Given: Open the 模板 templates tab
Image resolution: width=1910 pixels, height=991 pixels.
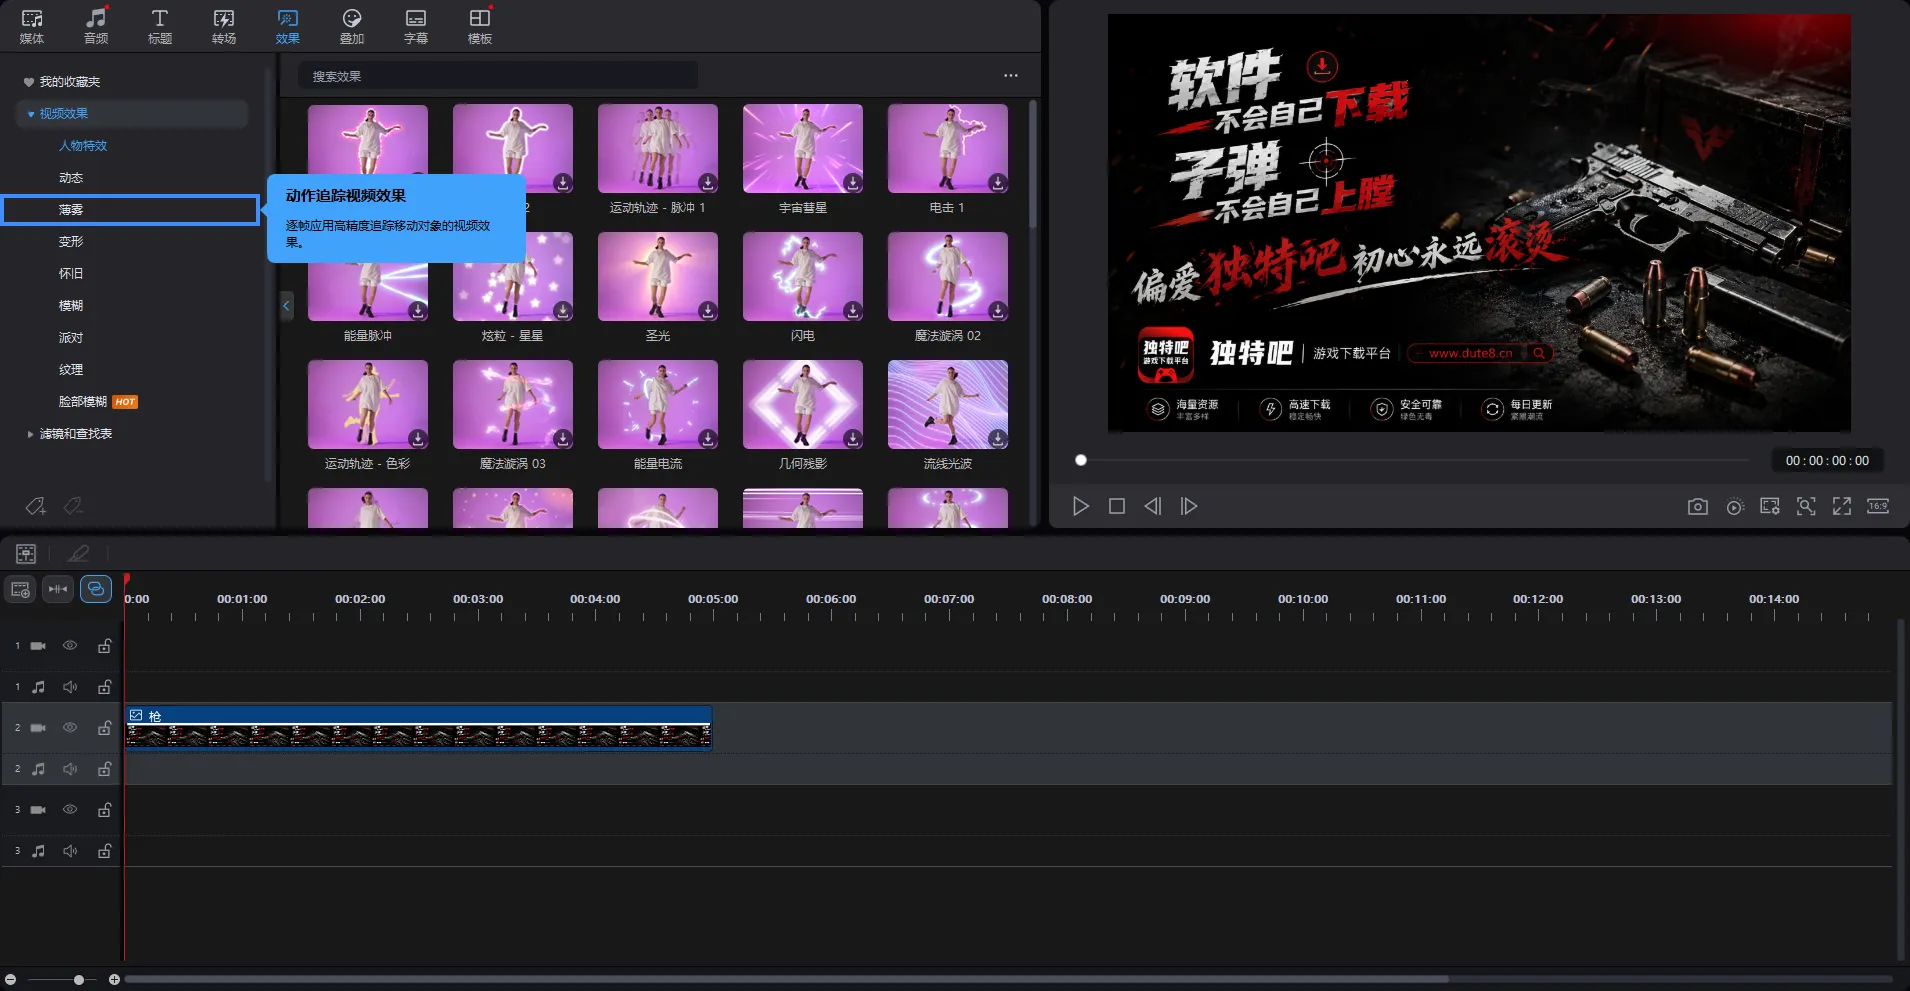Looking at the screenshot, I should tap(480, 26).
